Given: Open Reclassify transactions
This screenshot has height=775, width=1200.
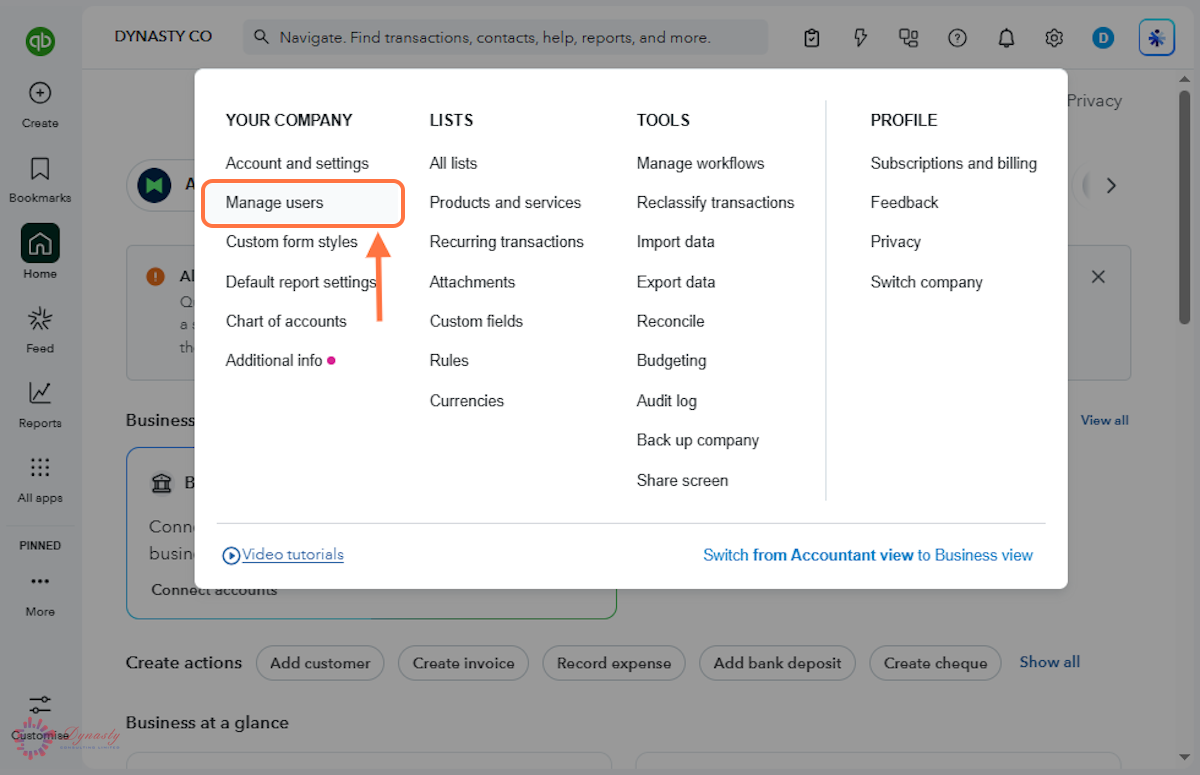Looking at the screenshot, I should 715,202.
